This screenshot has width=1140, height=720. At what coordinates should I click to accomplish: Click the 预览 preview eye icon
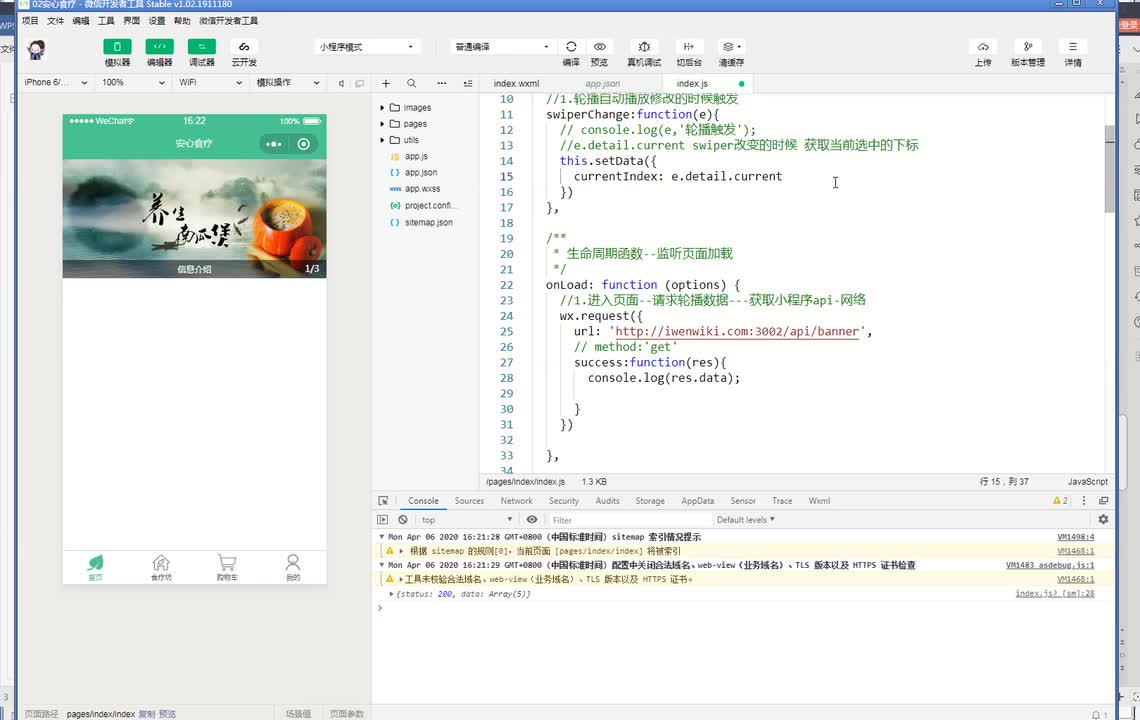click(599, 47)
